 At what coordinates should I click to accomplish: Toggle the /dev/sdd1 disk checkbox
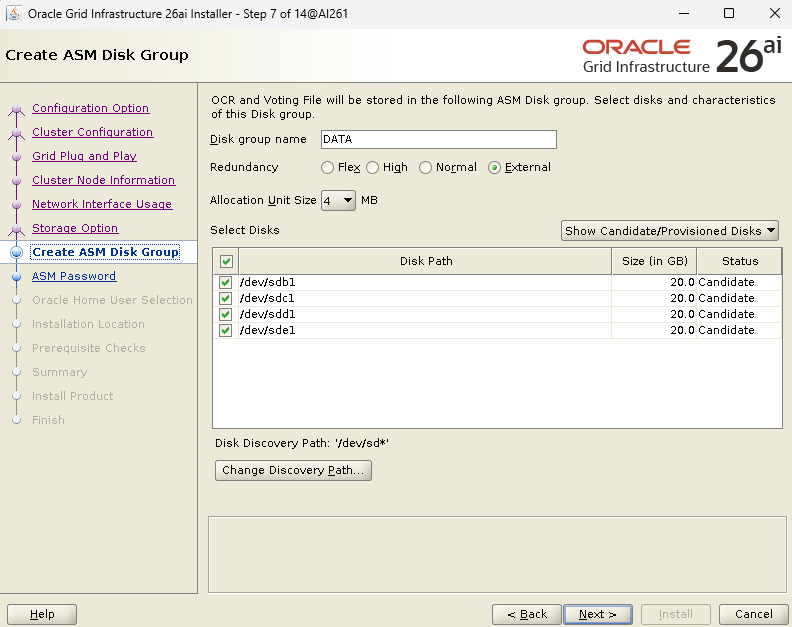click(x=225, y=315)
